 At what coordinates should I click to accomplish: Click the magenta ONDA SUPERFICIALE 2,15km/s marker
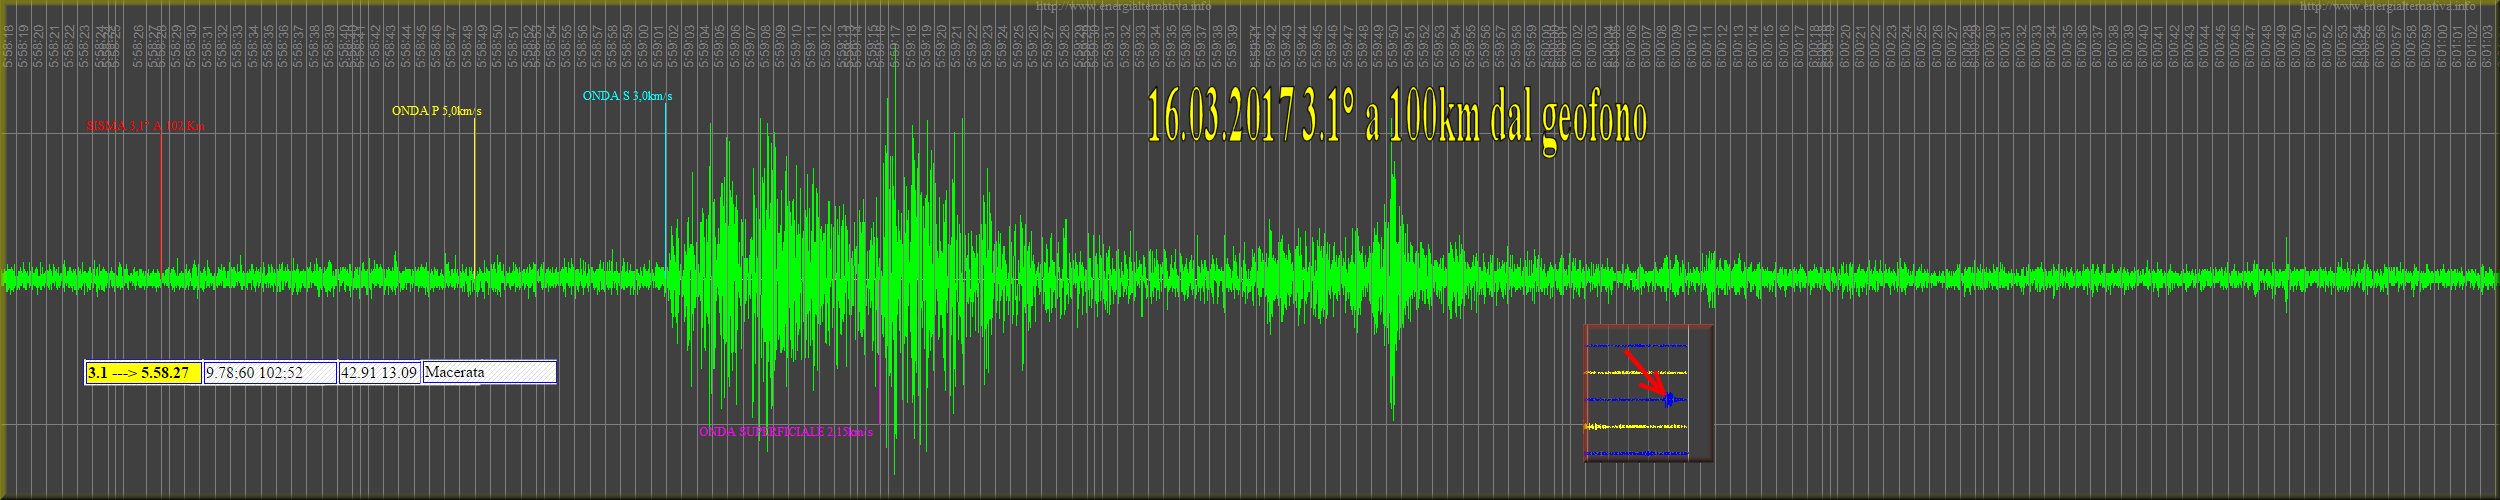(x=786, y=432)
